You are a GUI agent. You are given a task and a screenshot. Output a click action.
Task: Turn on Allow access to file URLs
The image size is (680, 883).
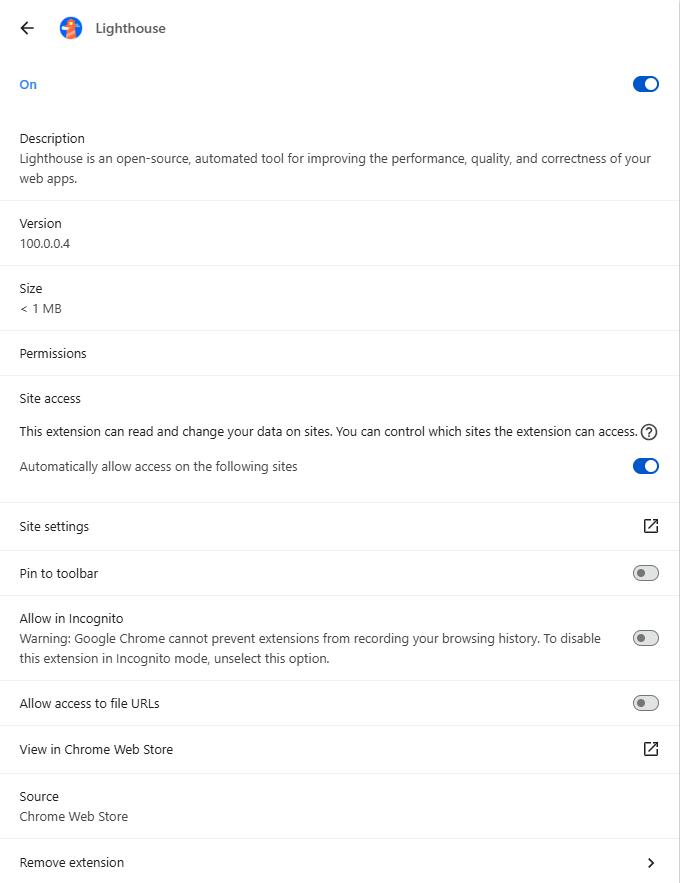[x=645, y=703]
